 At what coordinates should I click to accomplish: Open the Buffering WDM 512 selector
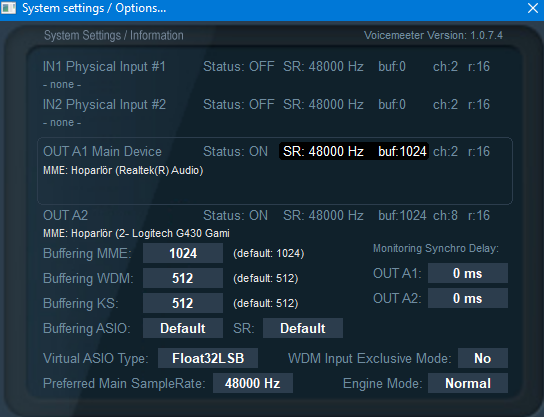tap(183, 278)
